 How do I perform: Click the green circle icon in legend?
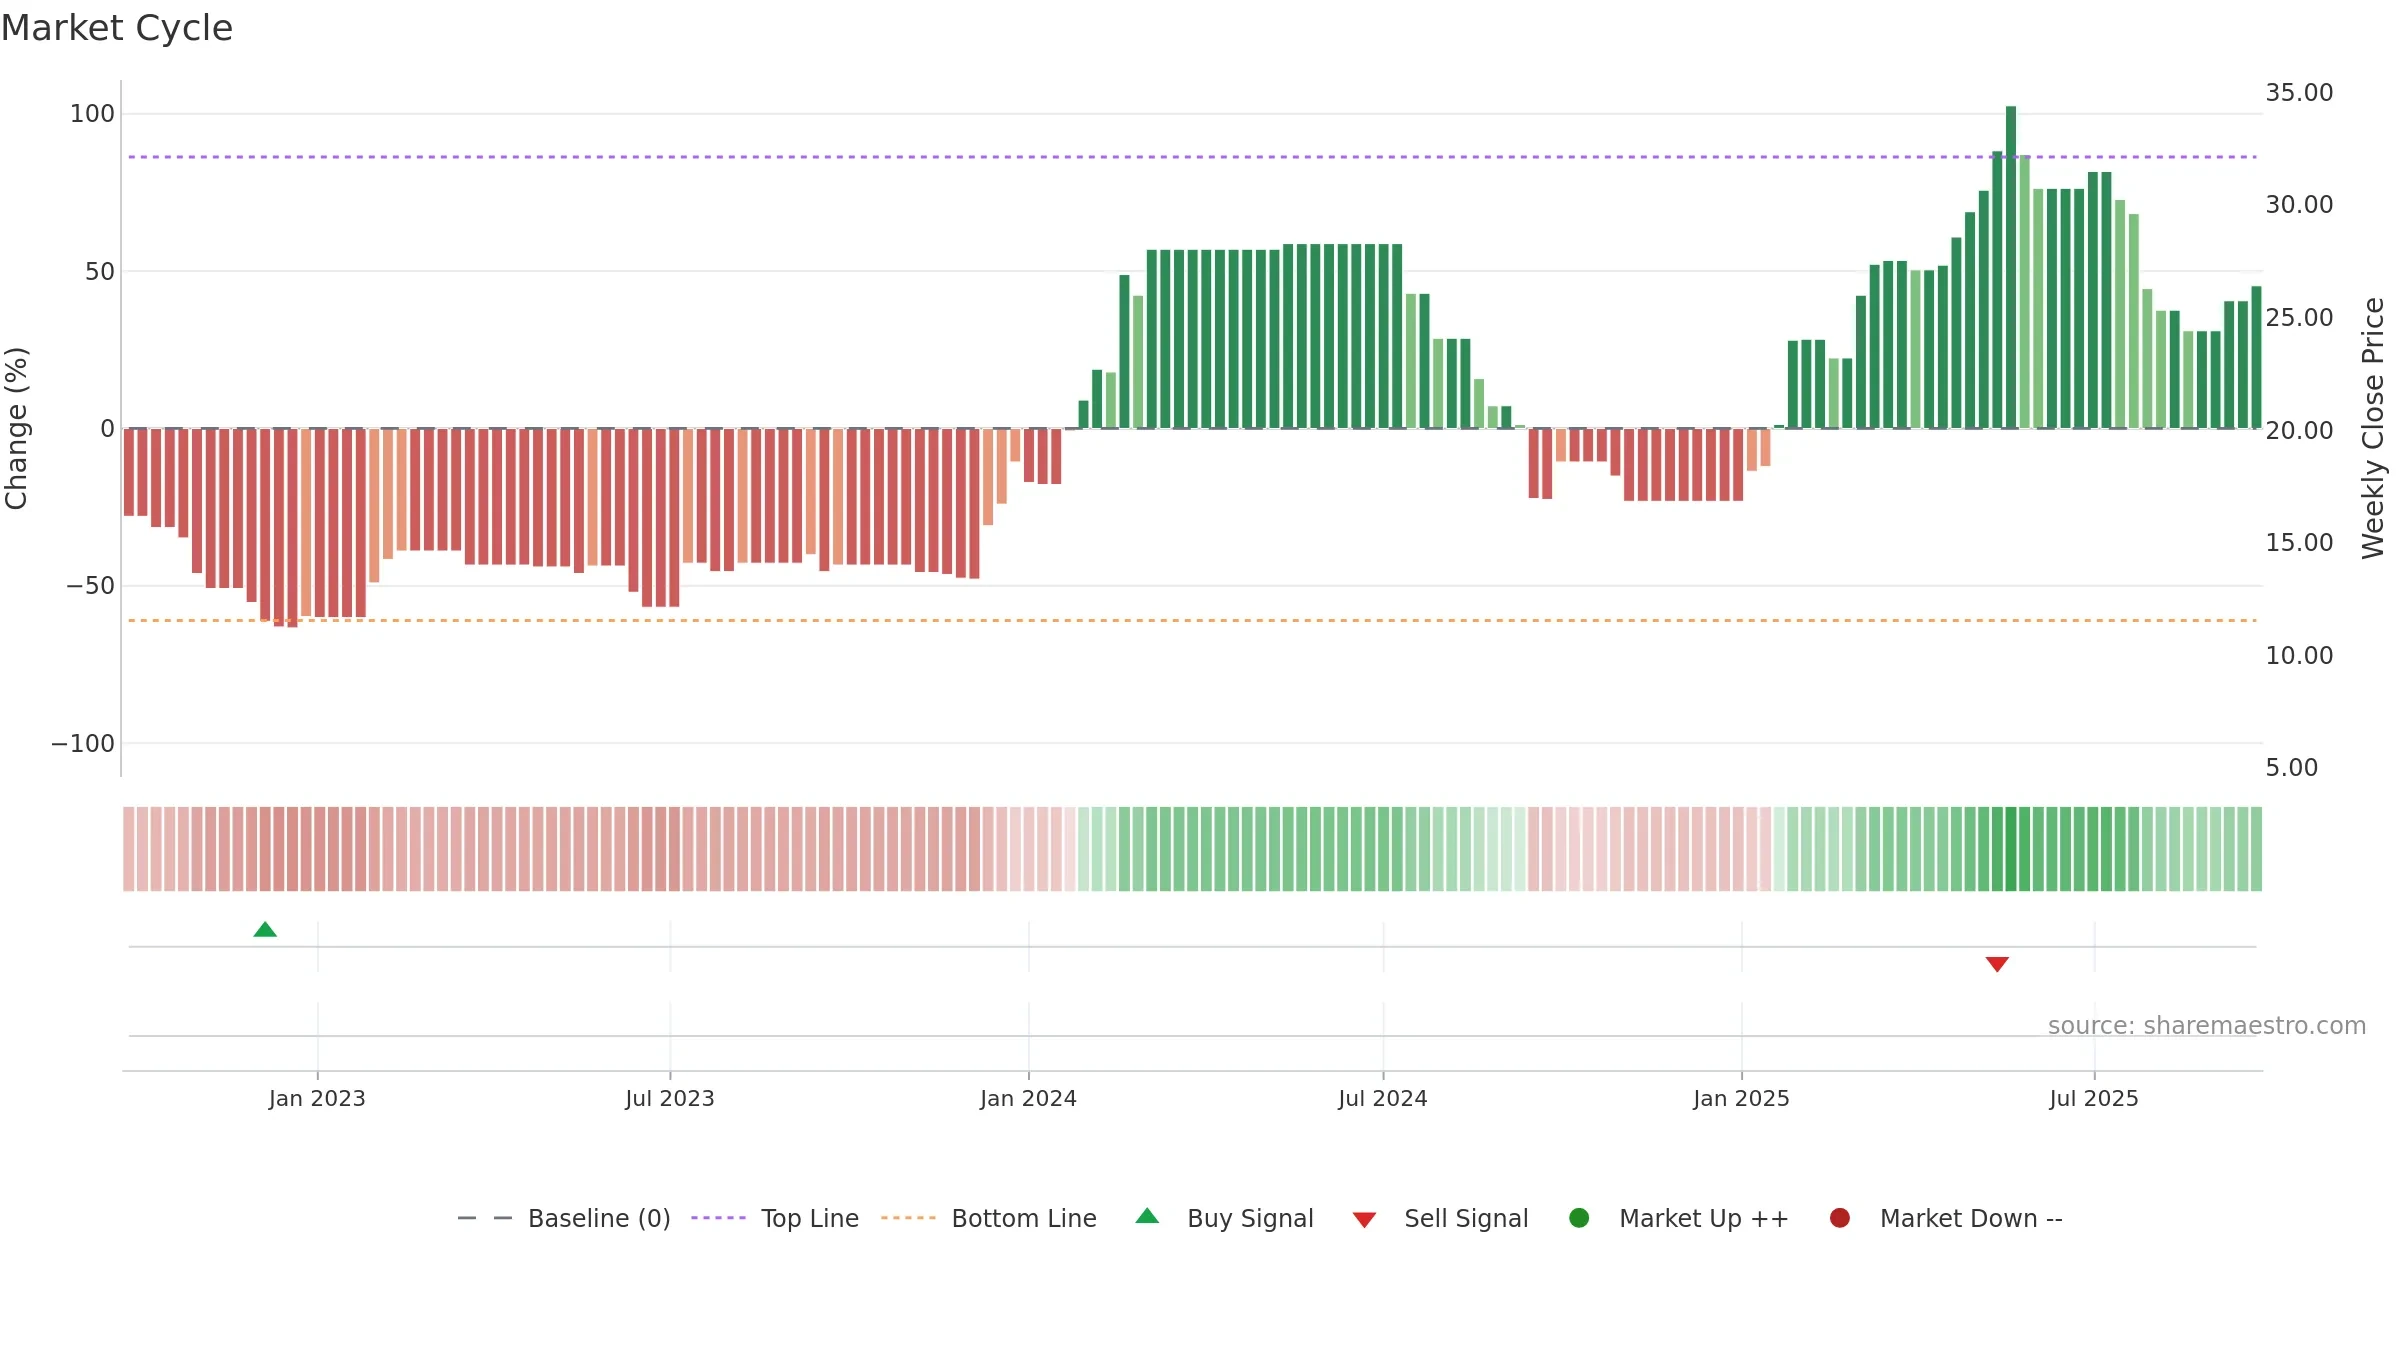tap(1579, 1218)
